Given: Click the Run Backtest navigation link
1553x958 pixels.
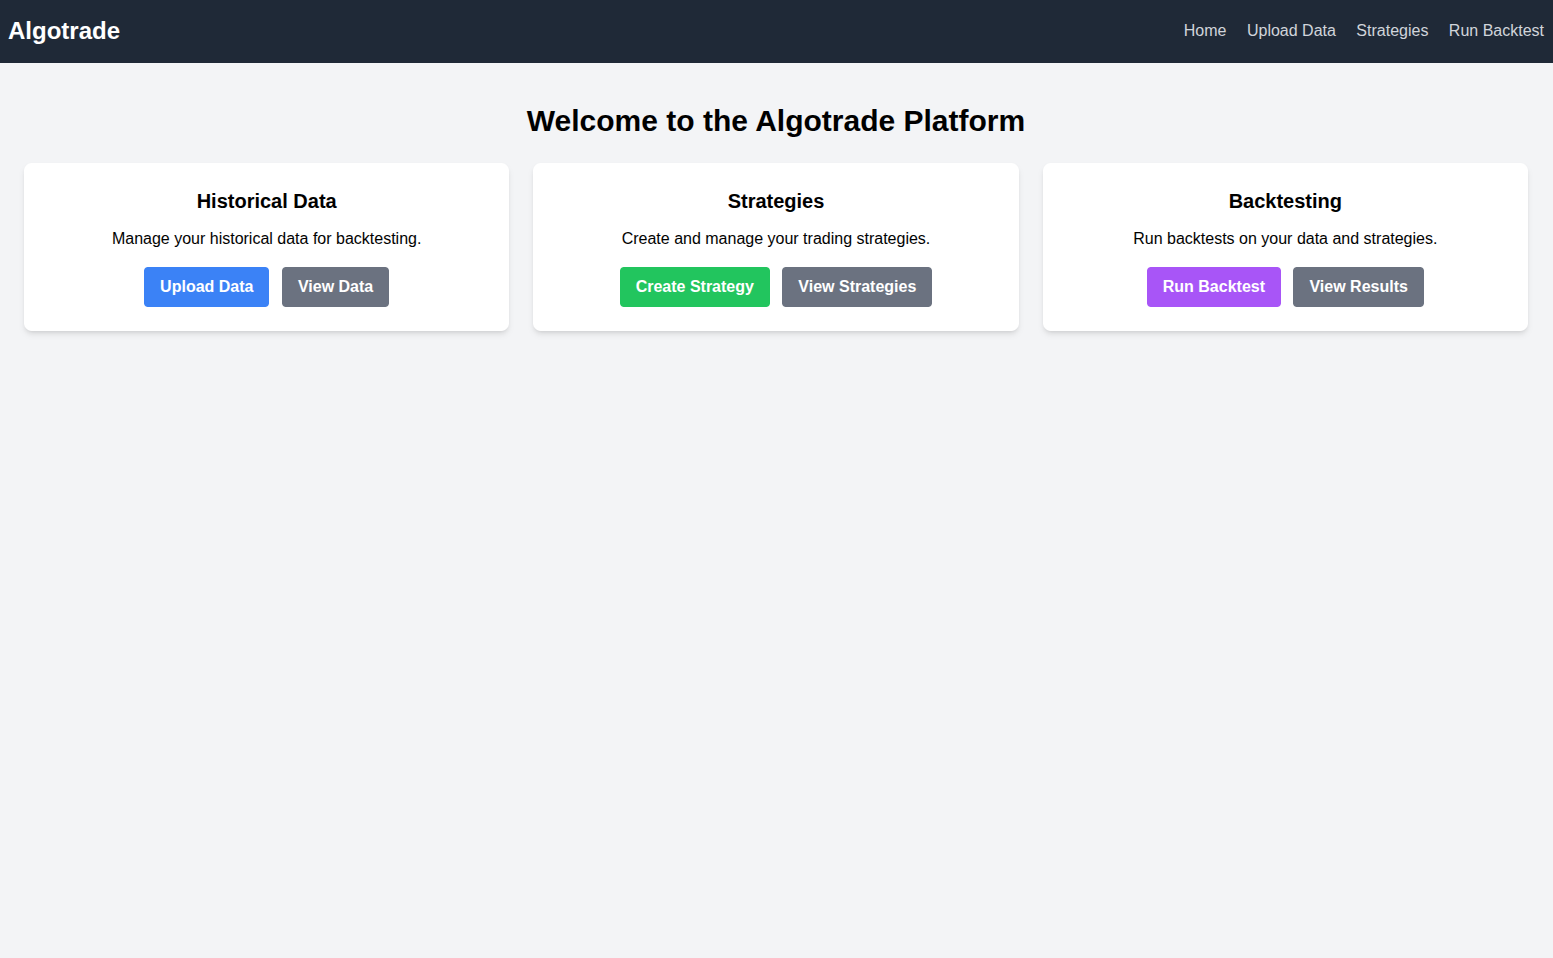Looking at the screenshot, I should [1496, 30].
